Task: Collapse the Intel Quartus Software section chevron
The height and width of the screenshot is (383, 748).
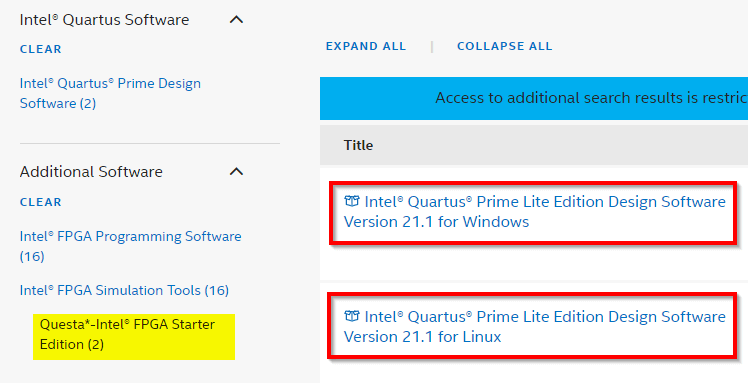Action: pos(237,20)
